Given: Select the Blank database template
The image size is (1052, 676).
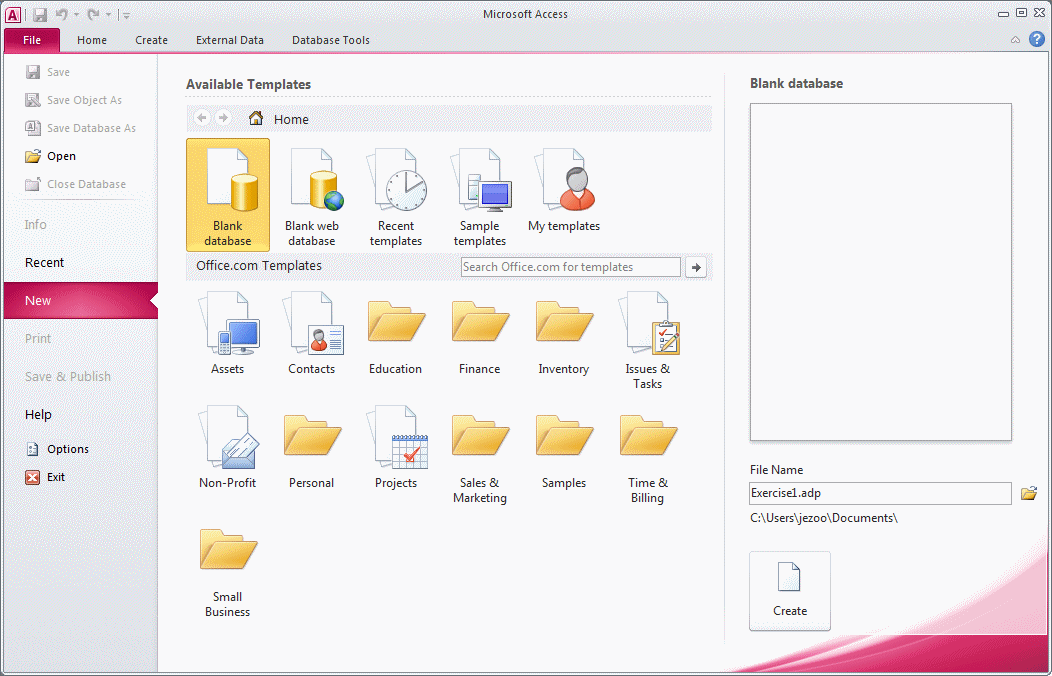Looking at the screenshot, I should point(227,194).
